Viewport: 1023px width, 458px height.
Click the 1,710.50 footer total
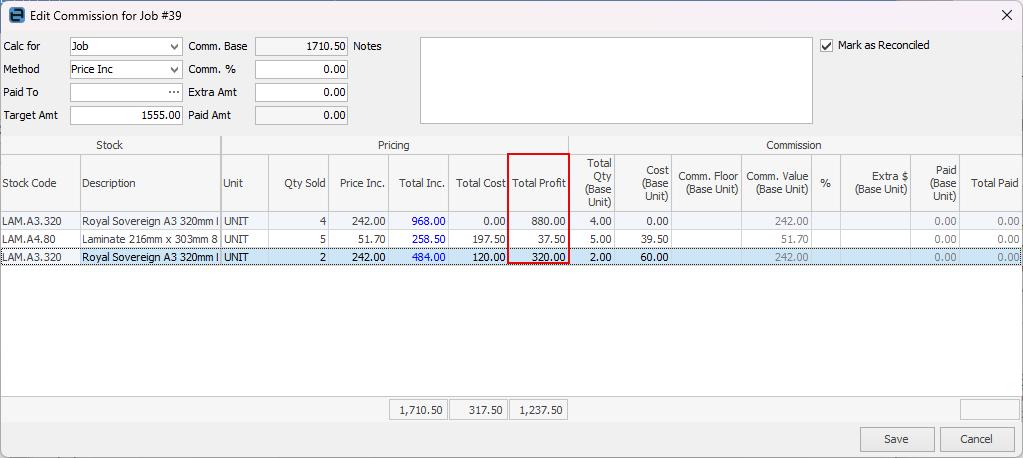pyautogui.click(x=418, y=410)
